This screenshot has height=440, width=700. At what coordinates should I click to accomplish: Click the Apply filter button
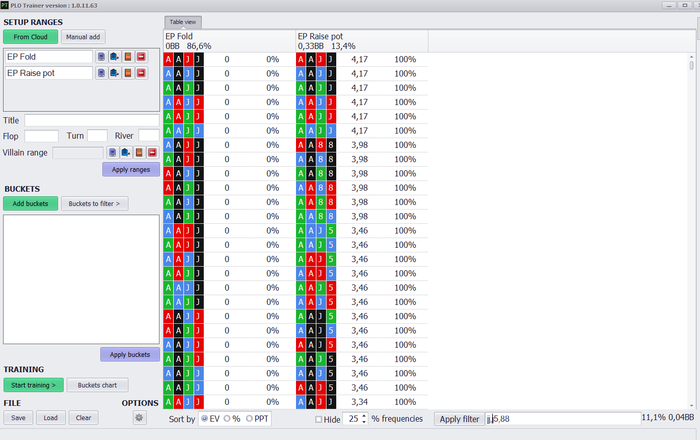(459, 419)
